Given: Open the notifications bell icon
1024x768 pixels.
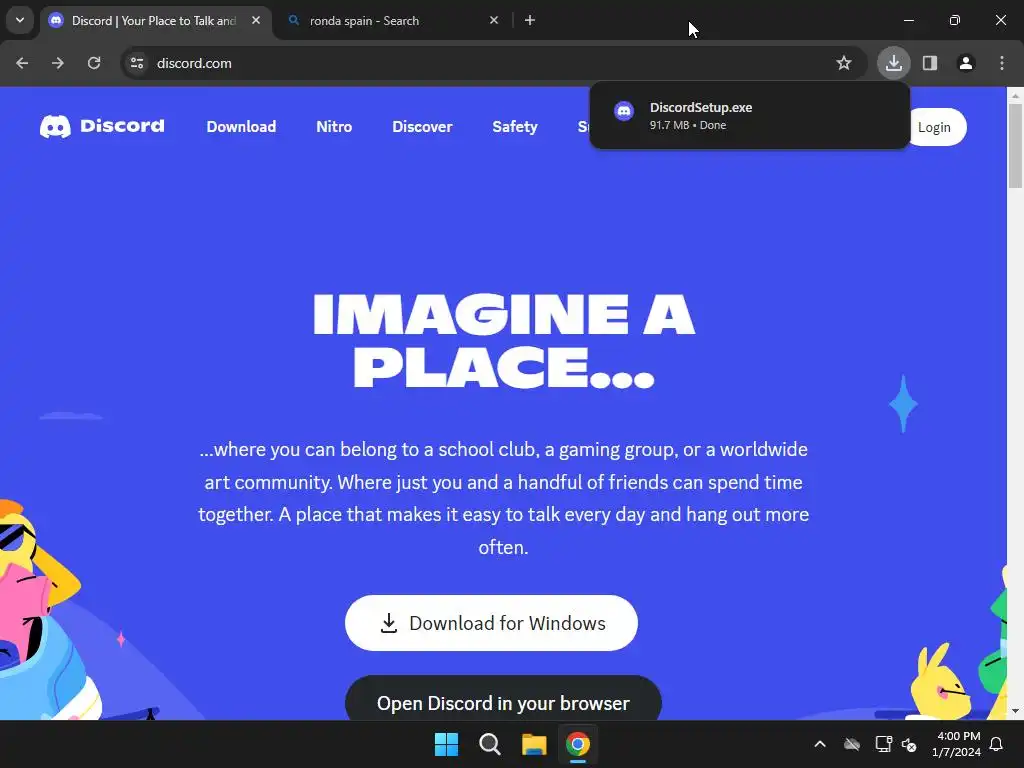Looking at the screenshot, I should tap(997, 744).
